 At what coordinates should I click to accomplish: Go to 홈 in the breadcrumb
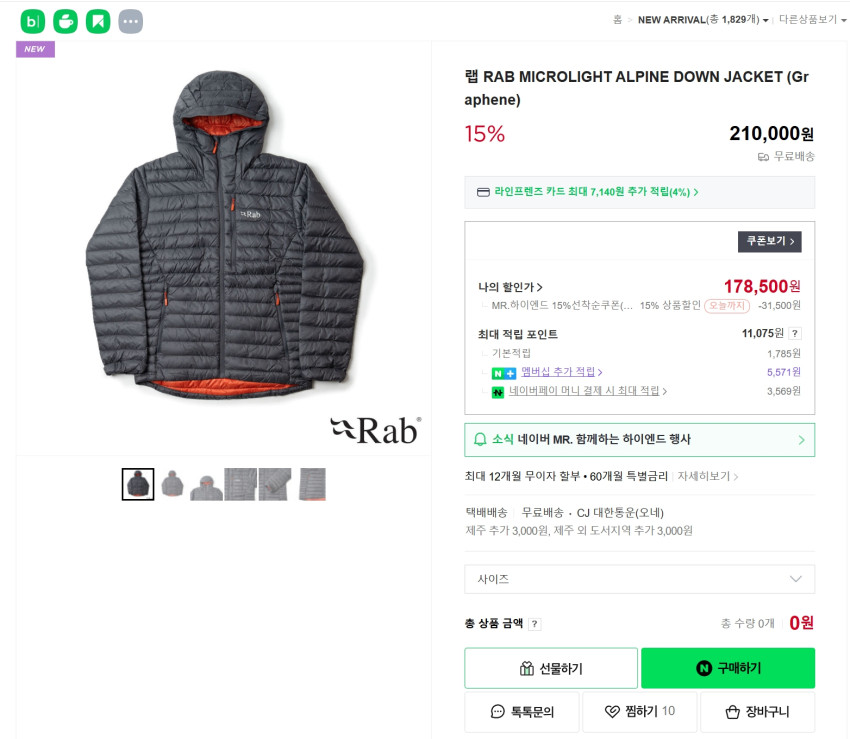(x=617, y=20)
